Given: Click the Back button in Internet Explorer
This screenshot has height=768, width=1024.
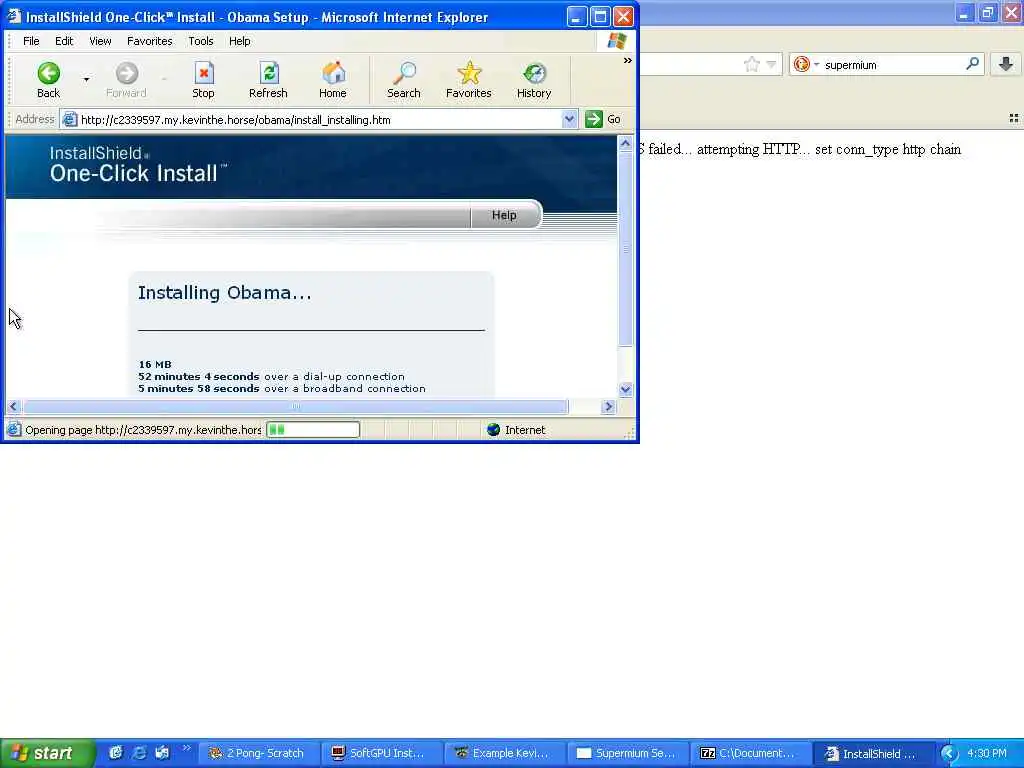Looking at the screenshot, I should click(48, 80).
